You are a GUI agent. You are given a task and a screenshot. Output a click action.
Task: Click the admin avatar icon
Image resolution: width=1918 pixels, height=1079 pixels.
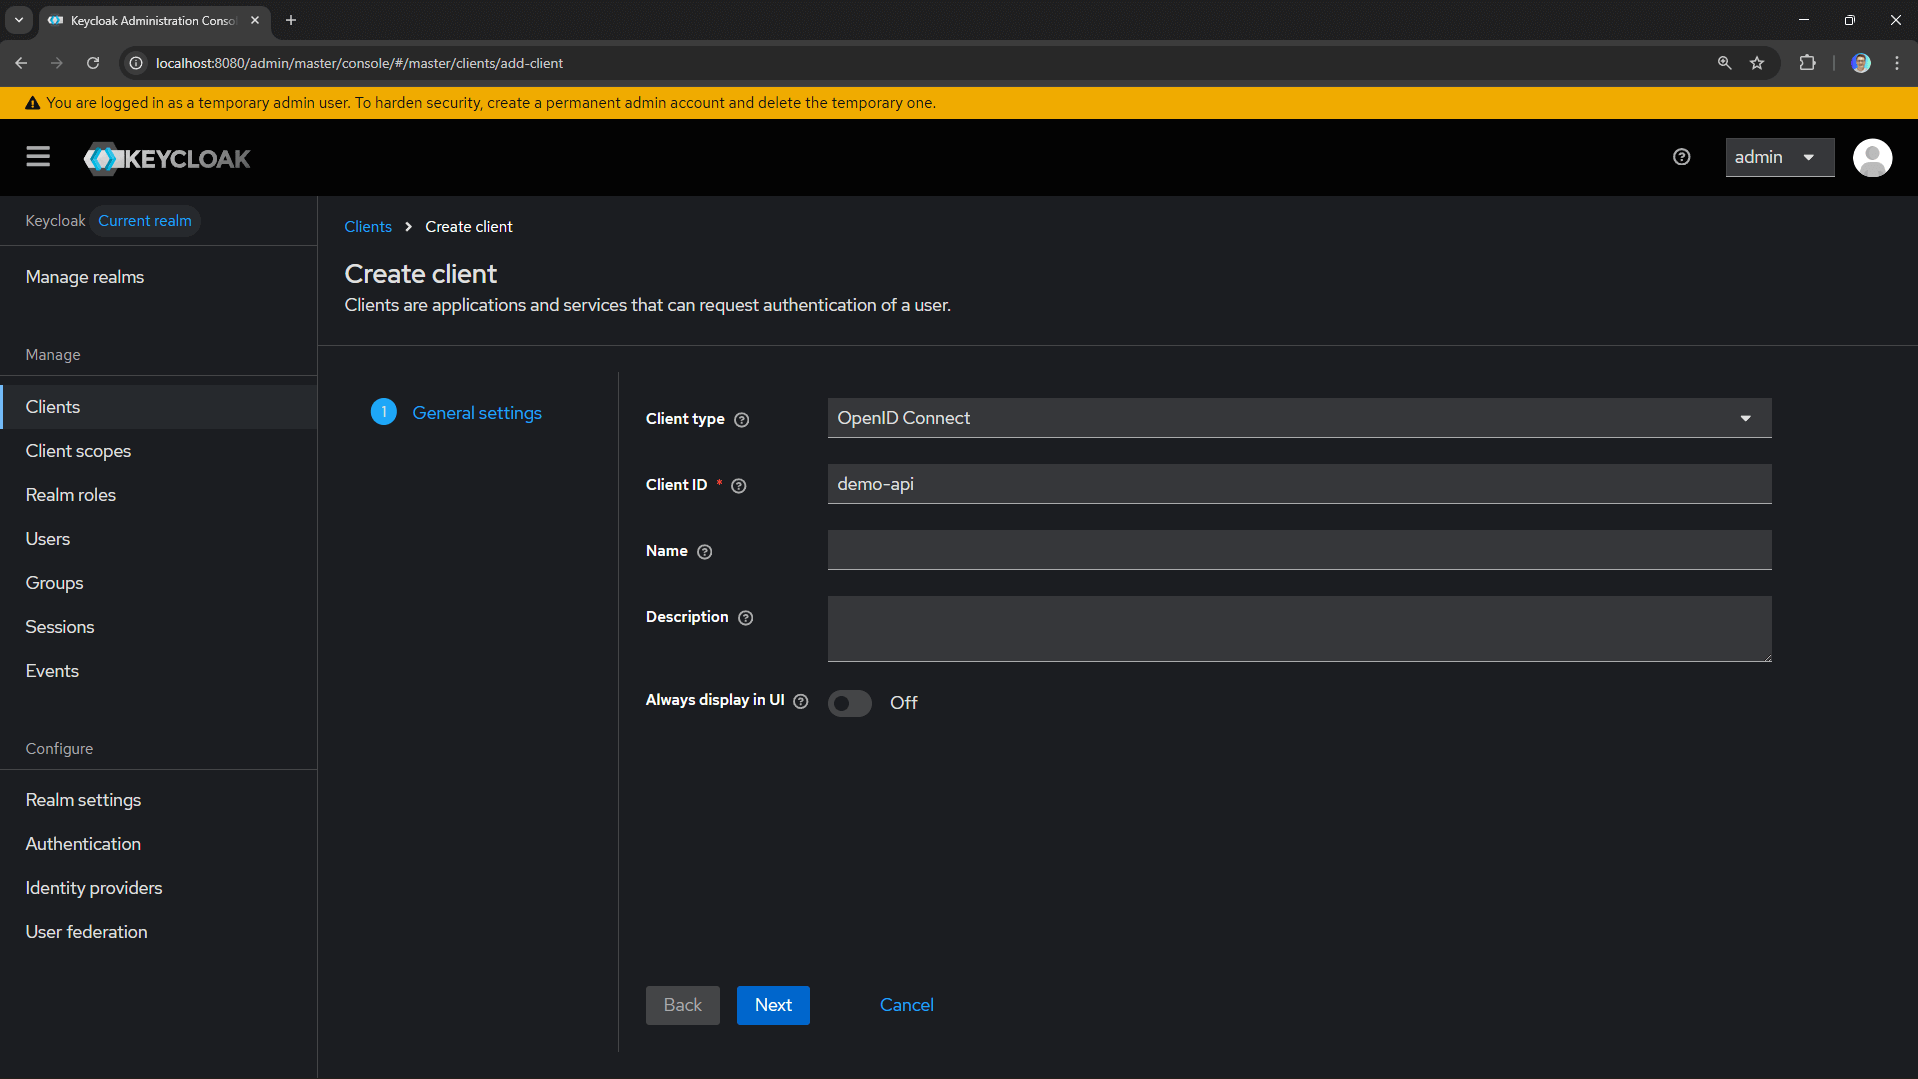click(x=1872, y=157)
